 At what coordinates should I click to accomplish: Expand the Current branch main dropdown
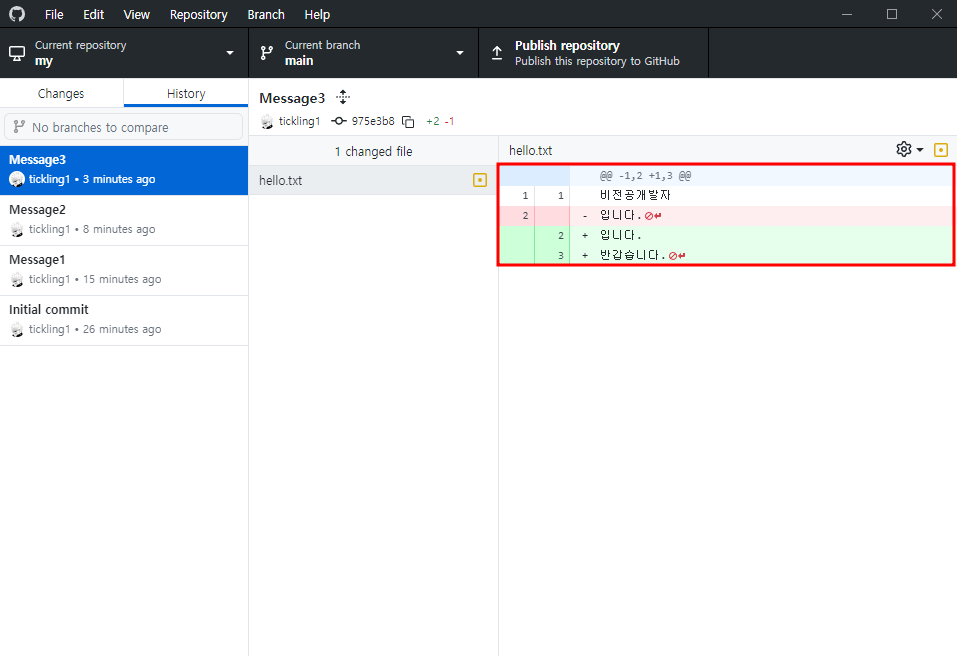(363, 53)
